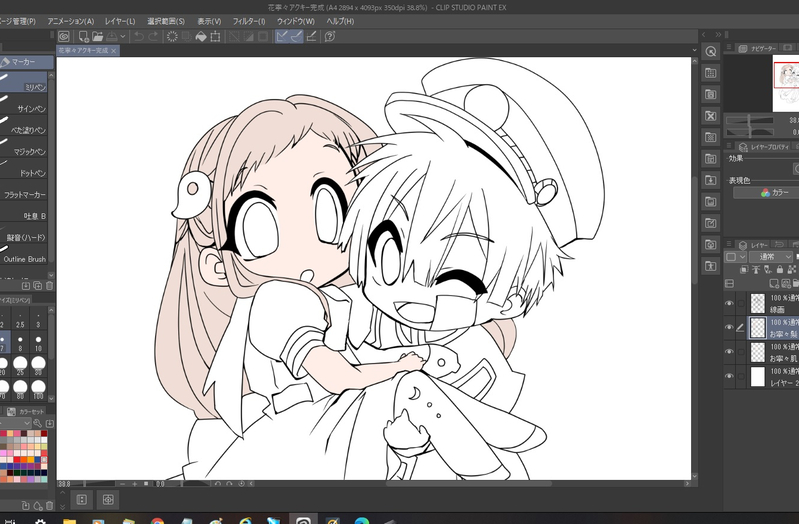Open ヘルプ(H) menu
This screenshot has width=799, height=524.
point(340,21)
